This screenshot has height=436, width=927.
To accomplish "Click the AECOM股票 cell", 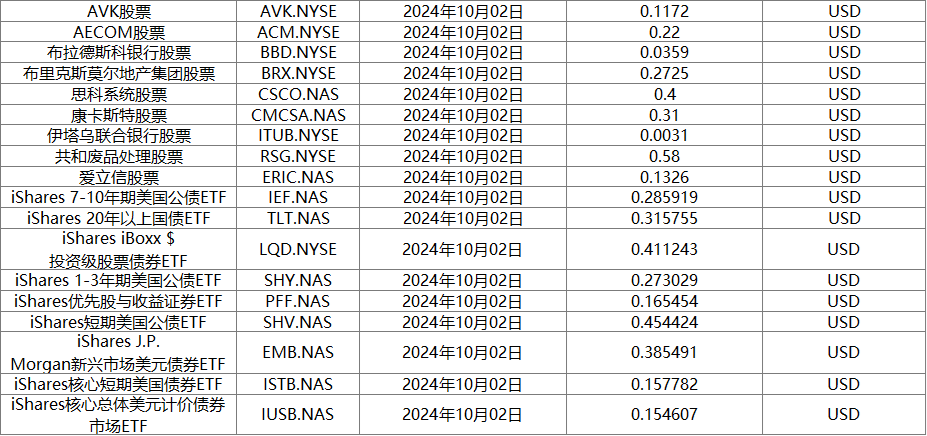I will coord(119,32).
